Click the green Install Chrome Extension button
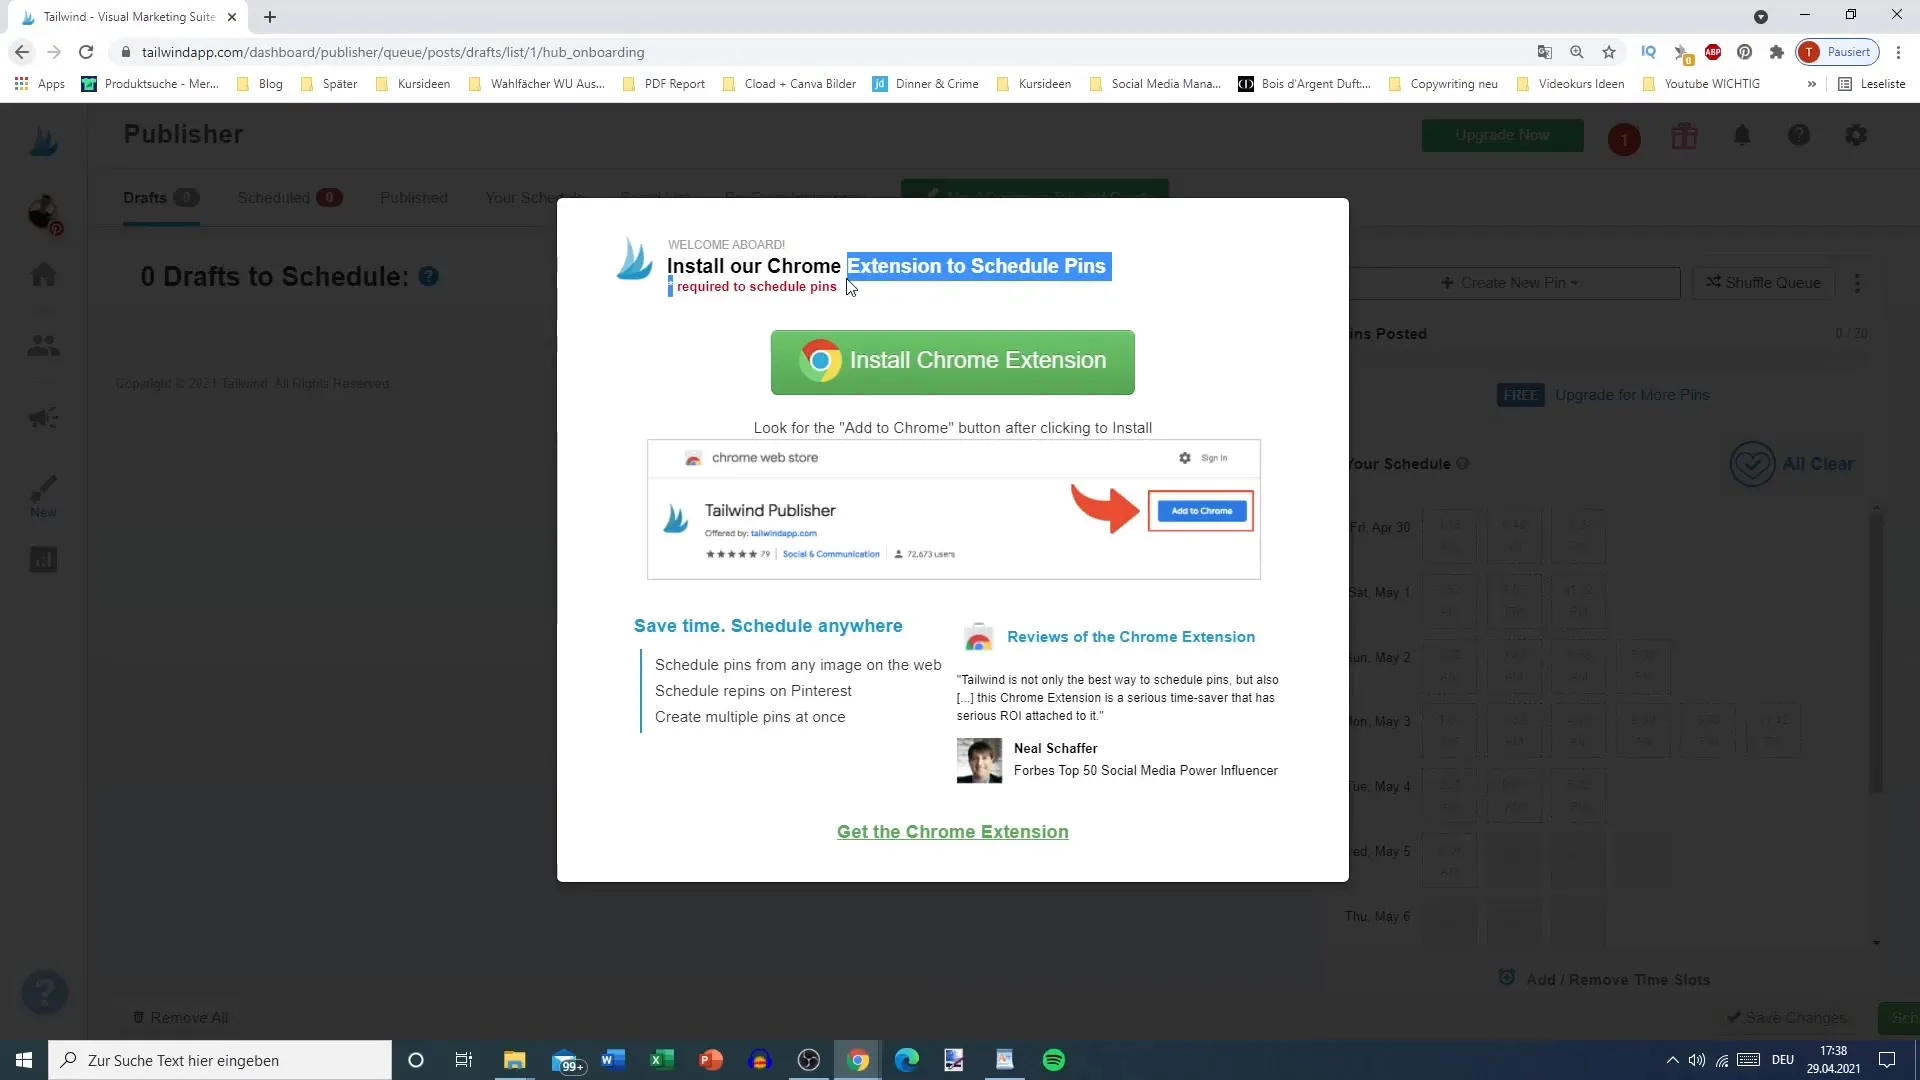1920x1080 pixels. click(x=952, y=361)
